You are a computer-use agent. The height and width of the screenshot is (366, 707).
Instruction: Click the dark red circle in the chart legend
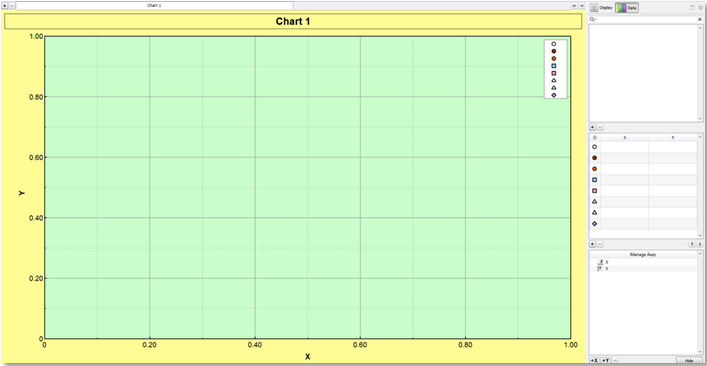pyautogui.click(x=554, y=51)
